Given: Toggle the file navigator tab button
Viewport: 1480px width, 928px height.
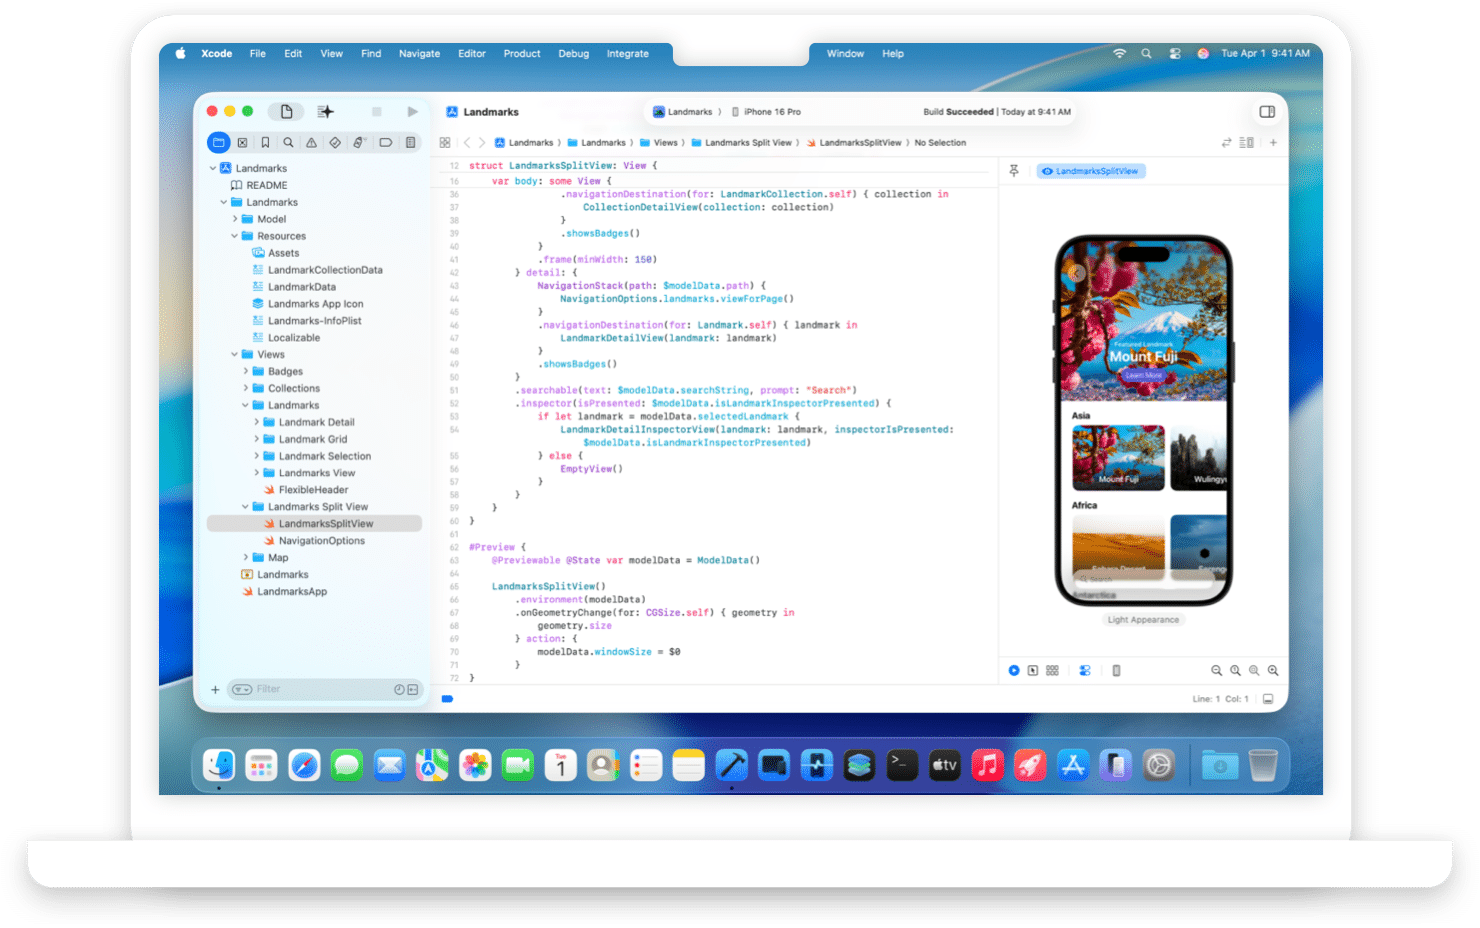Looking at the screenshot, I should (286, 112).
